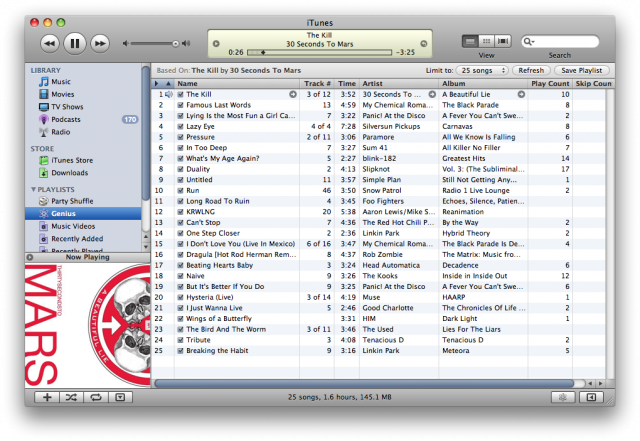Click the Refresh button
The width and height of the screenshot is (640, 441).
pos(531,71)
